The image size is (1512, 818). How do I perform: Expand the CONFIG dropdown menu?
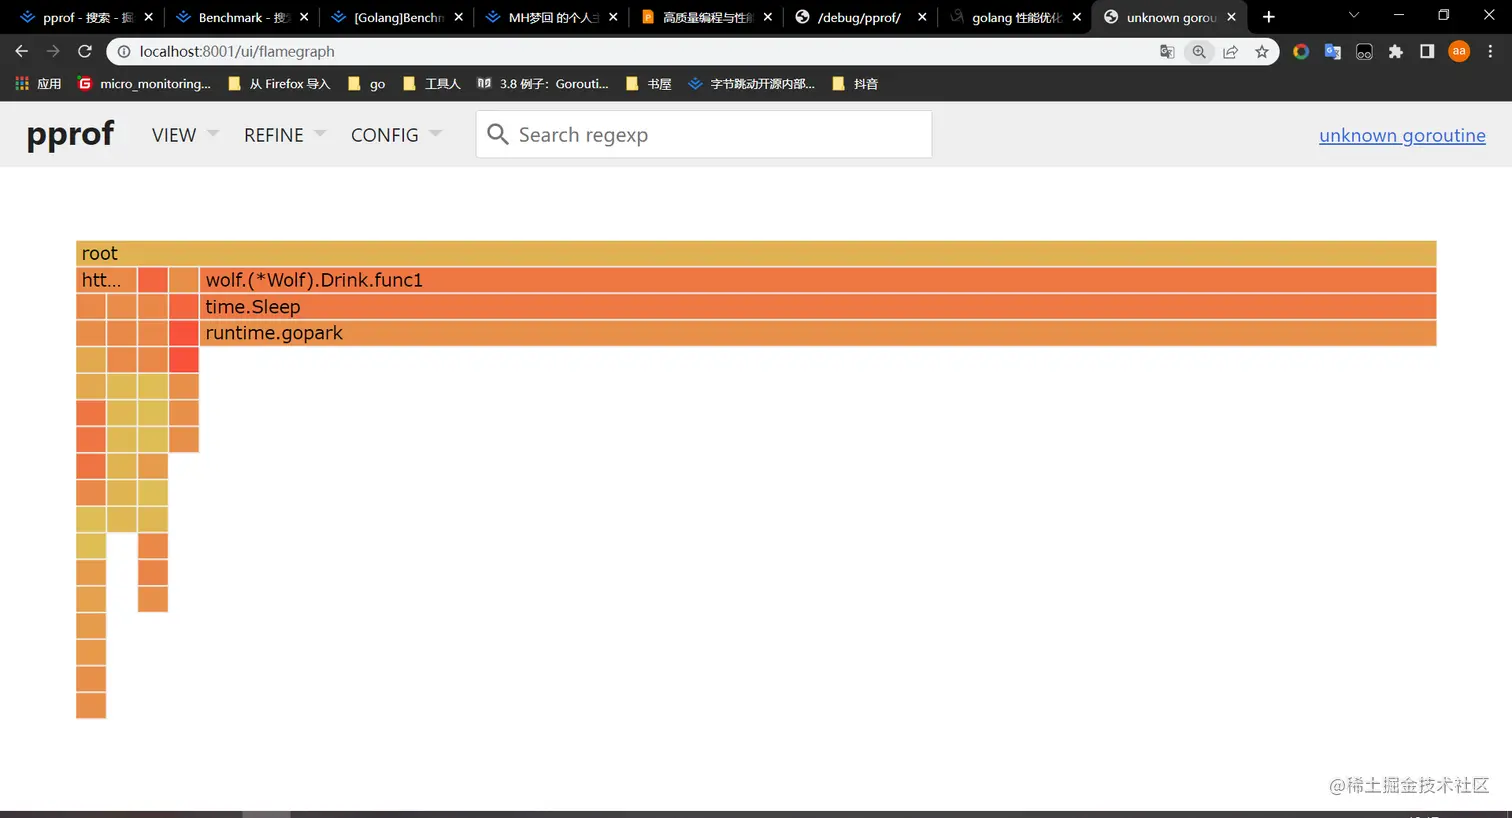pyautogui.click(x=396, y=135)
